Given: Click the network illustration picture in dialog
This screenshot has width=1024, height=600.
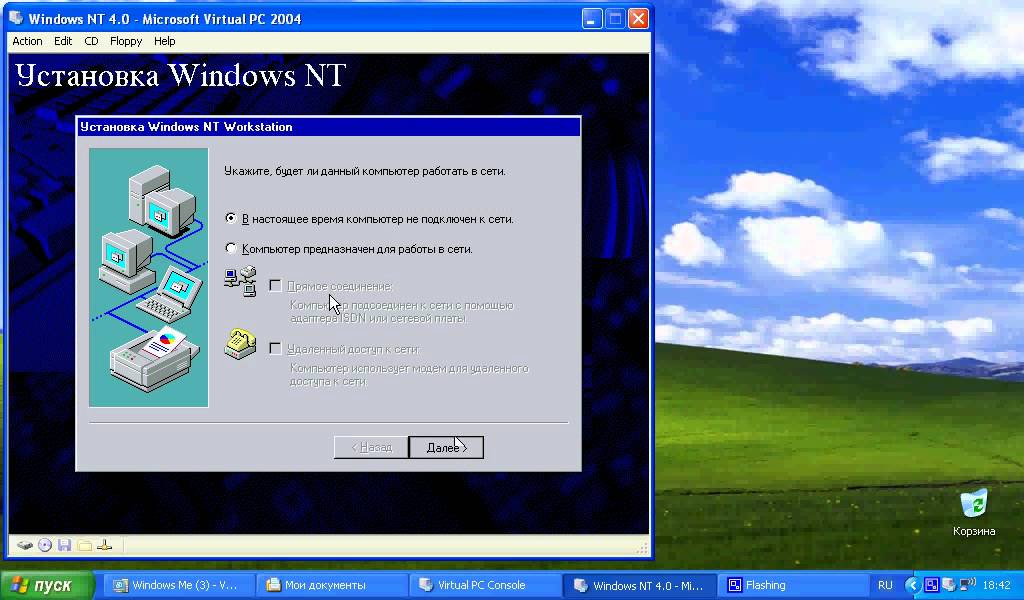Looking at the screenshot, I should click(x=149, y=277).
